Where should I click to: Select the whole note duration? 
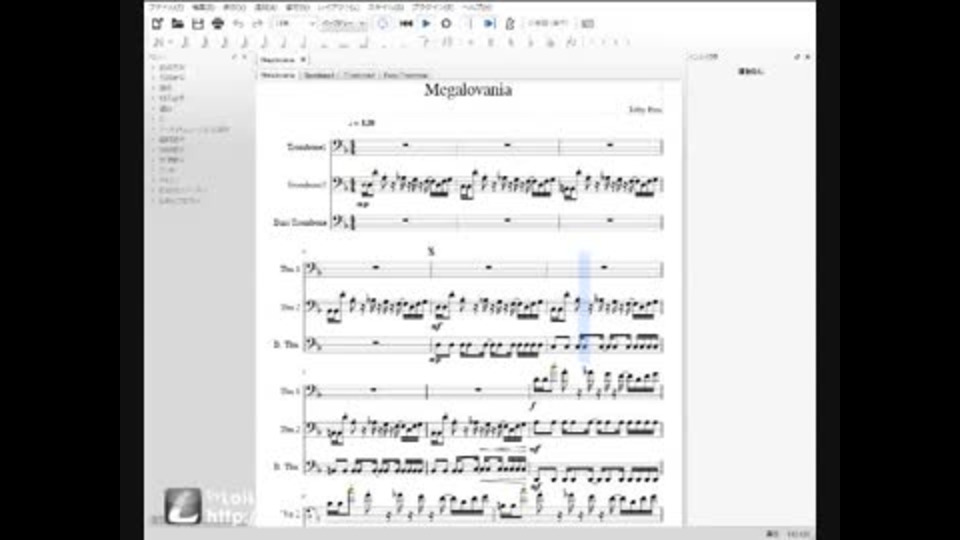pos(324,42)
